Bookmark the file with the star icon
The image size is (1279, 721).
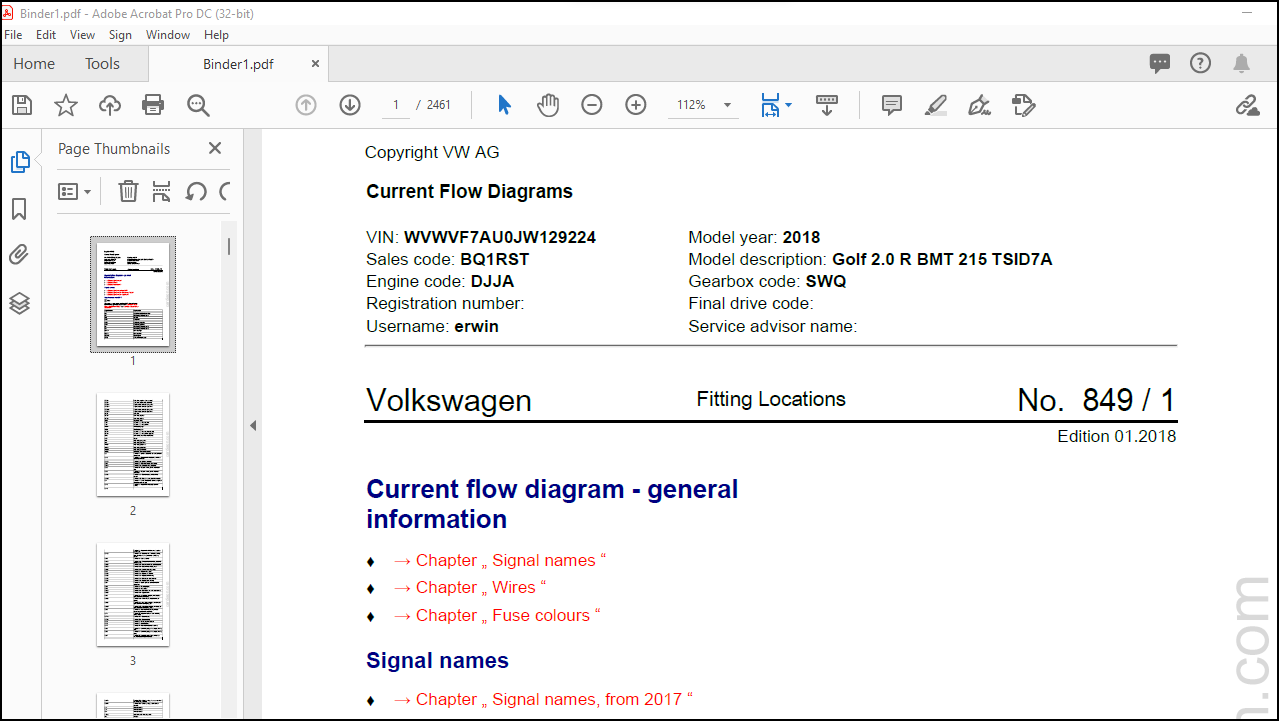coord(65,105)
